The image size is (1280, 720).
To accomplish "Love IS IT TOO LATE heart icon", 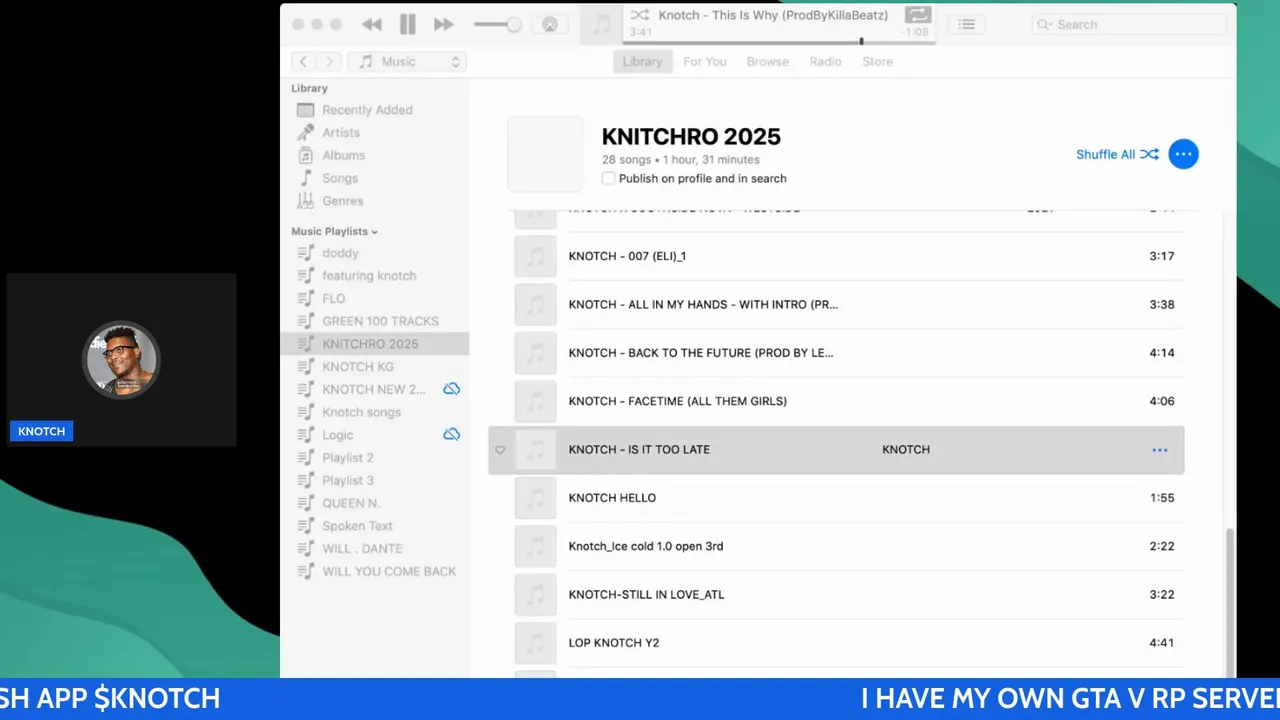I will 500,450.
